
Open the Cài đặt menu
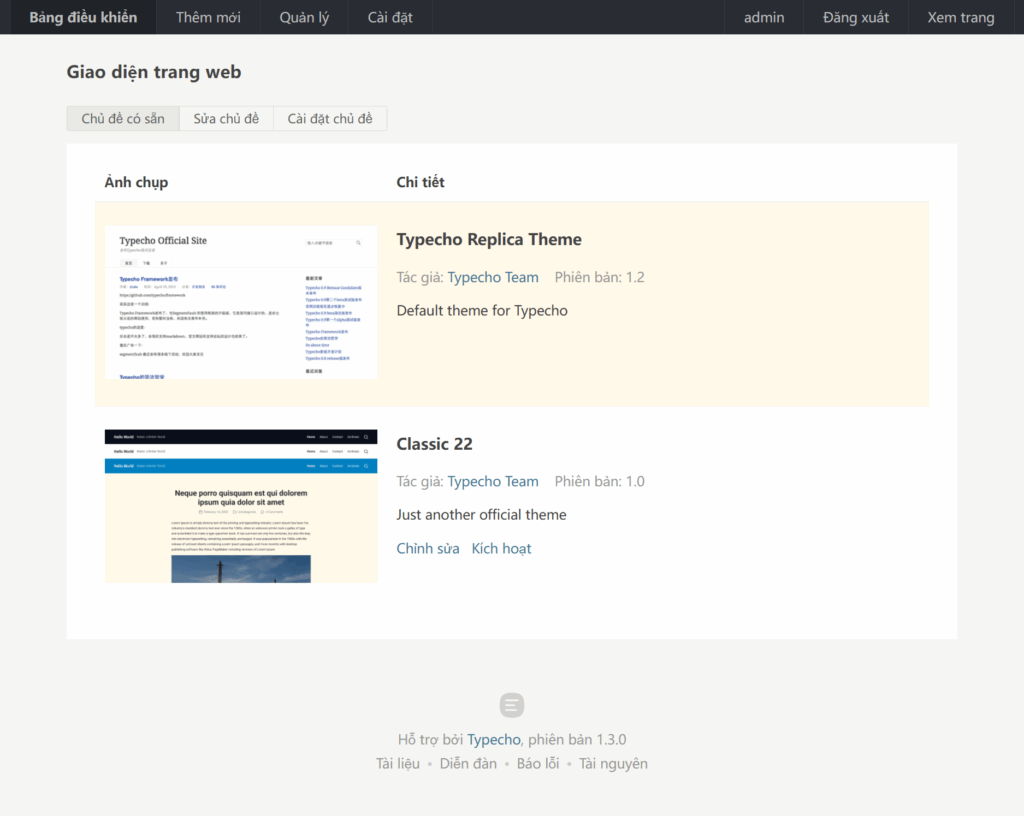[390, 17]
